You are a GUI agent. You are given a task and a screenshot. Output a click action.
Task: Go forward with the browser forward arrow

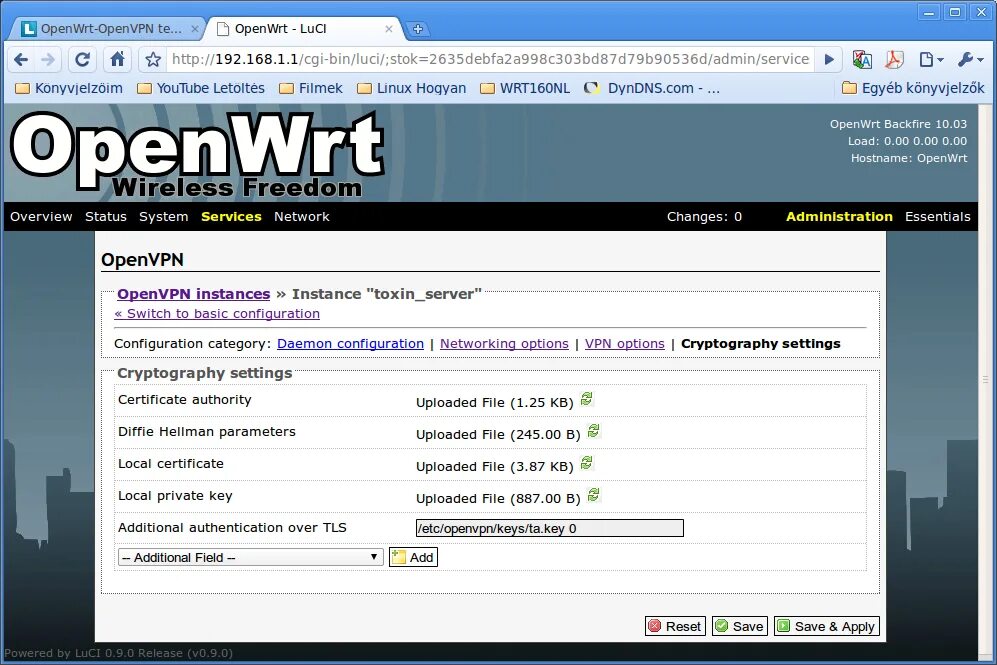[48, 60]
